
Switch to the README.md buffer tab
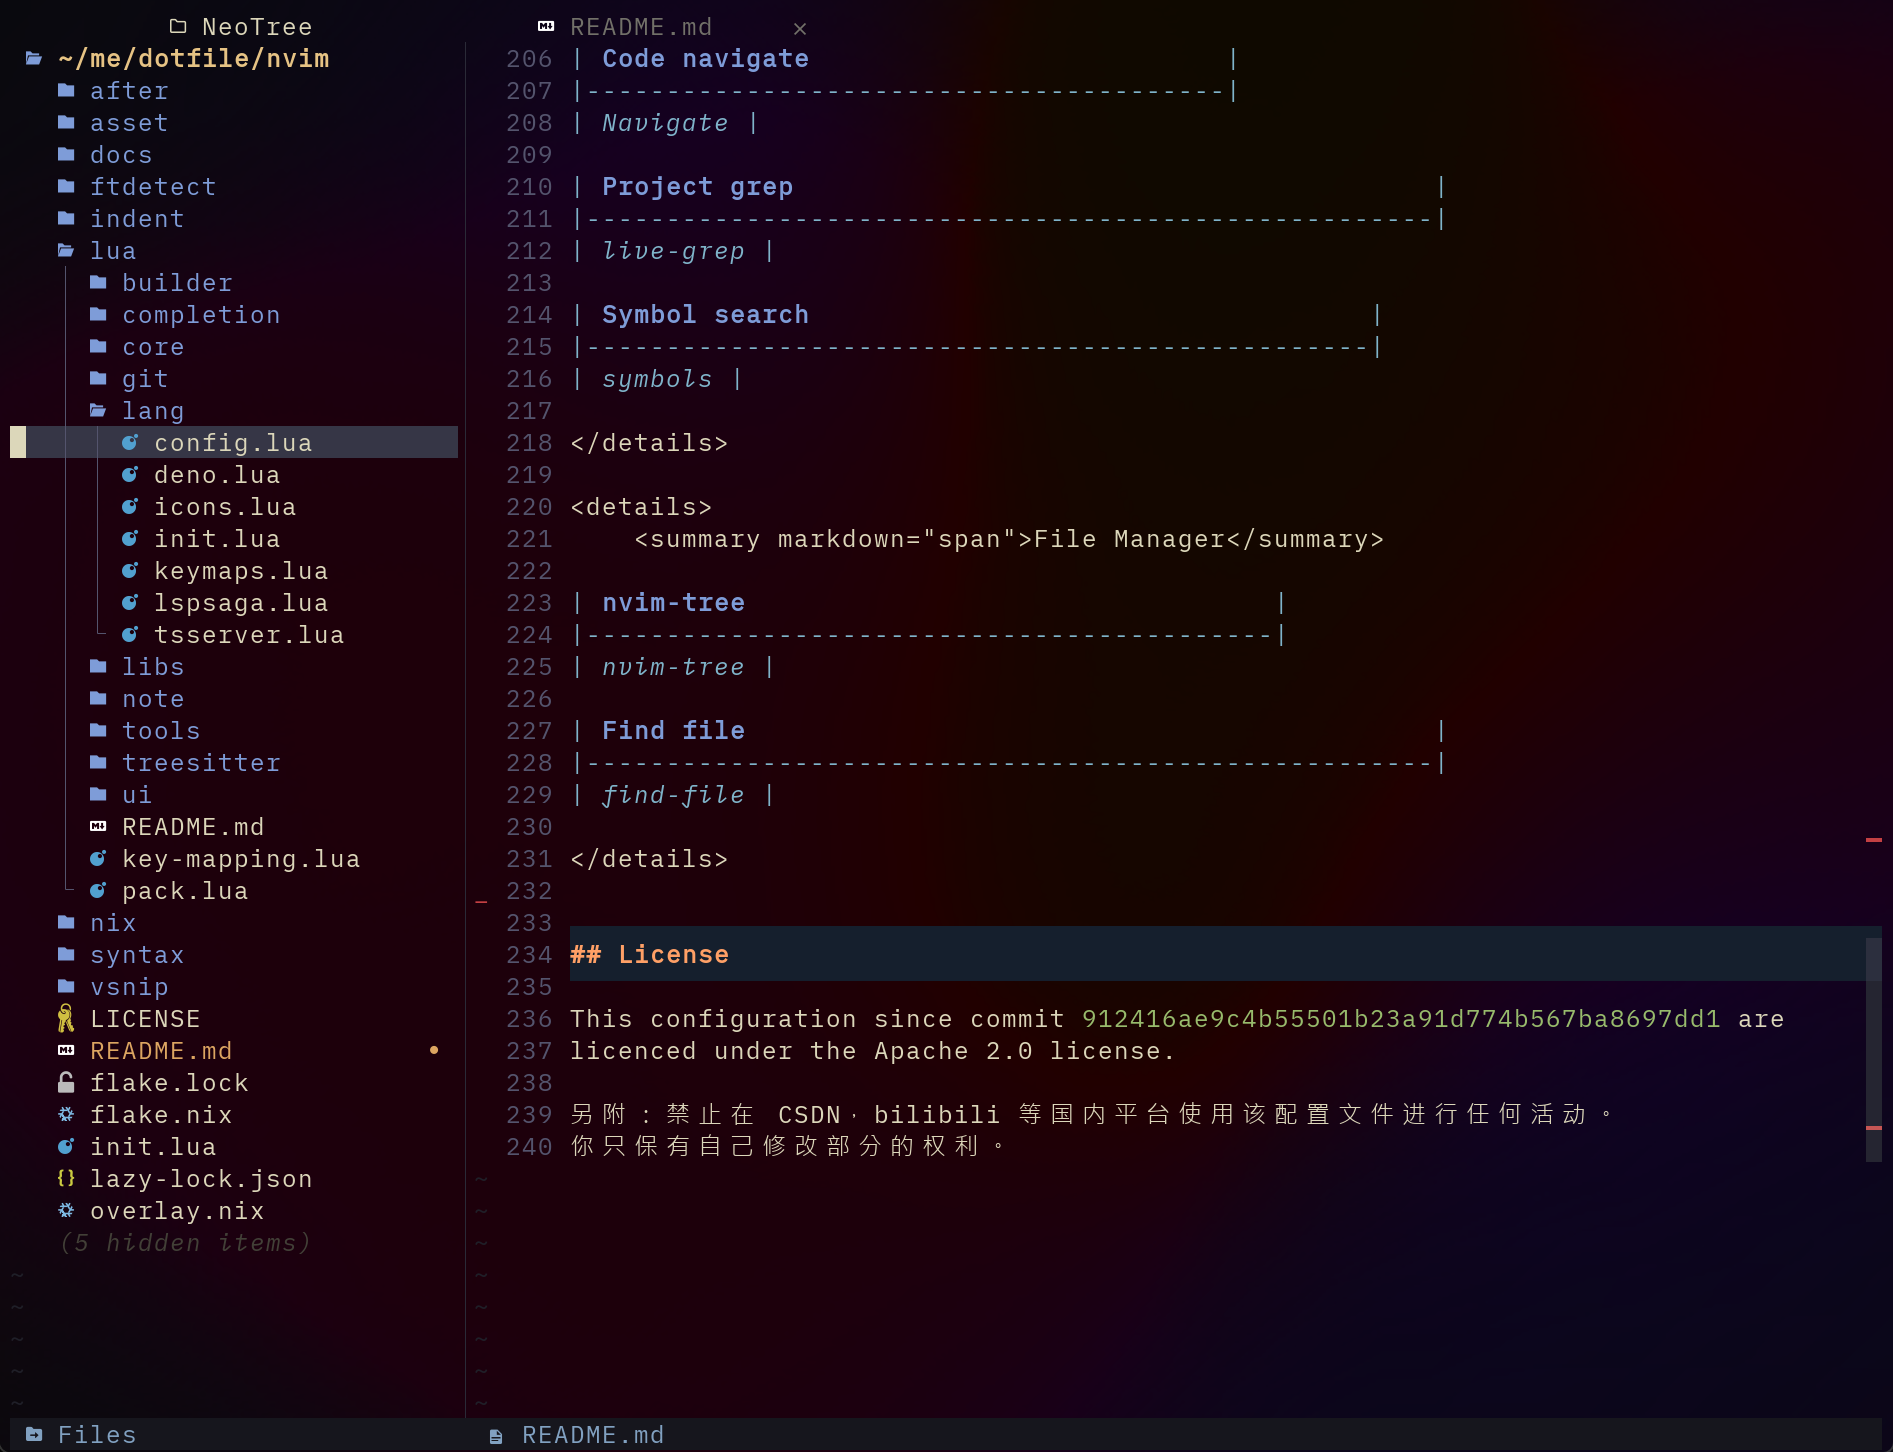tap(641, 27)
